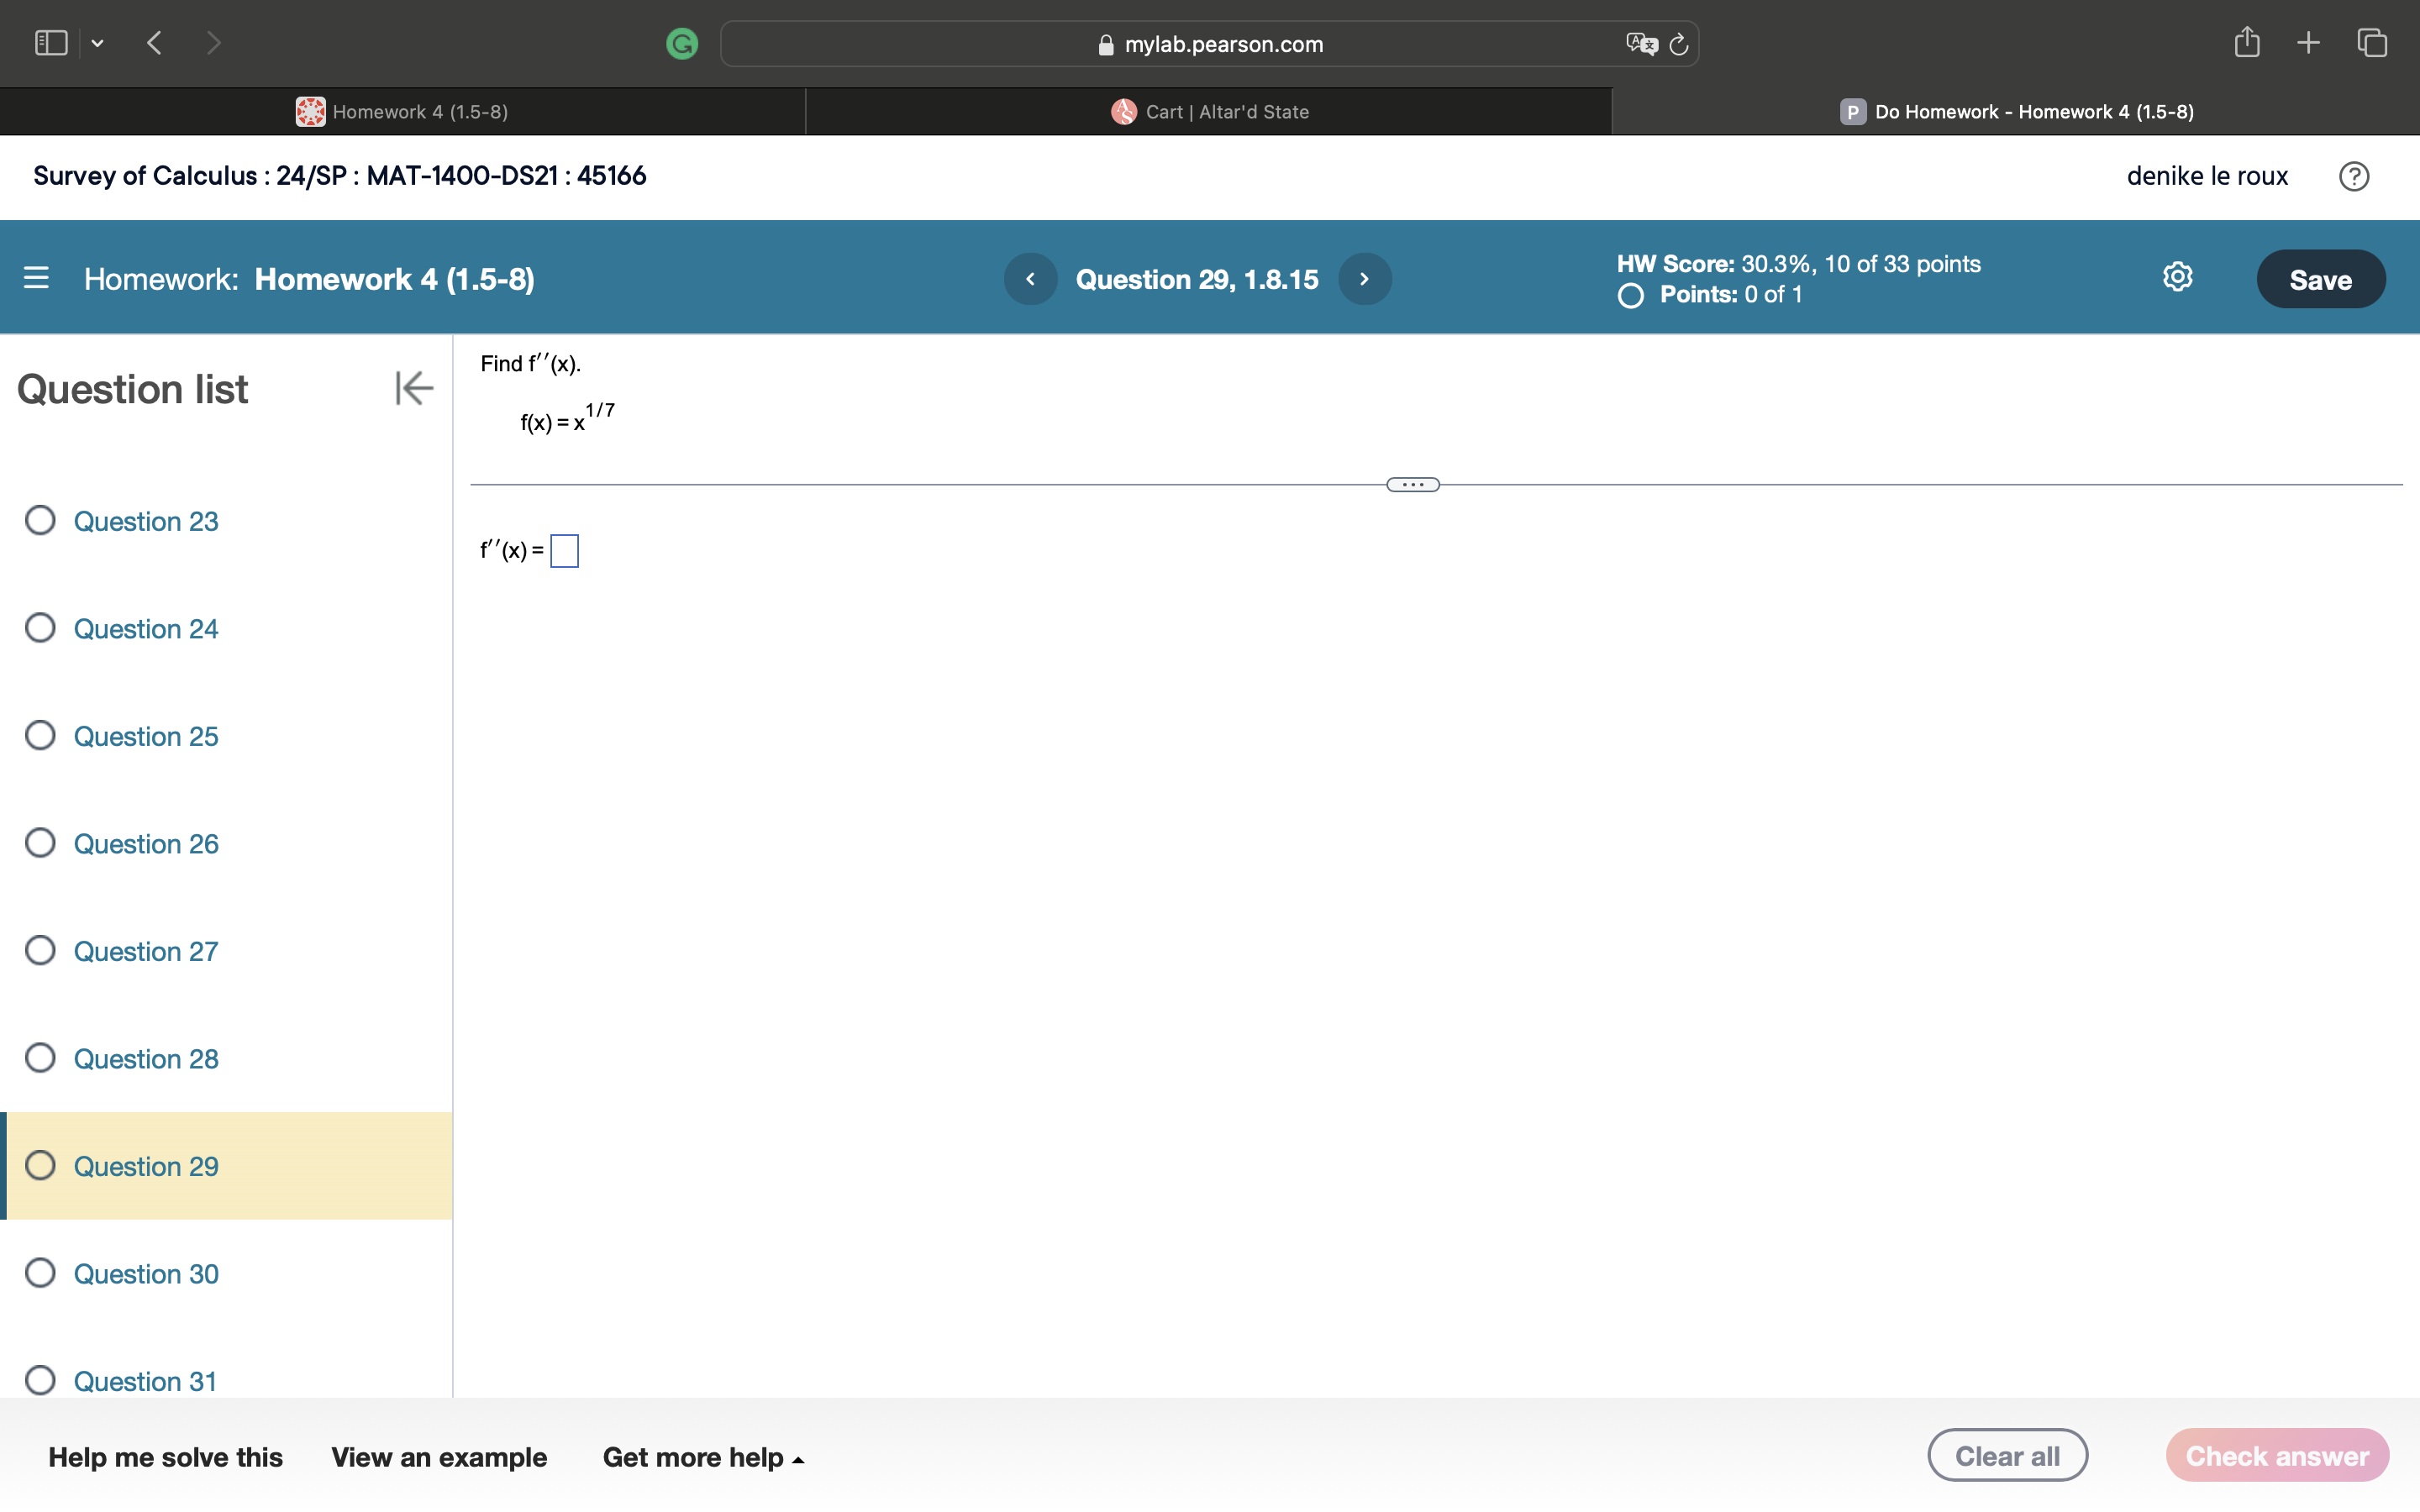The image size is (2420, 1512).
Task: Open a new browser tab with the plus icon
Action: 2309,42
